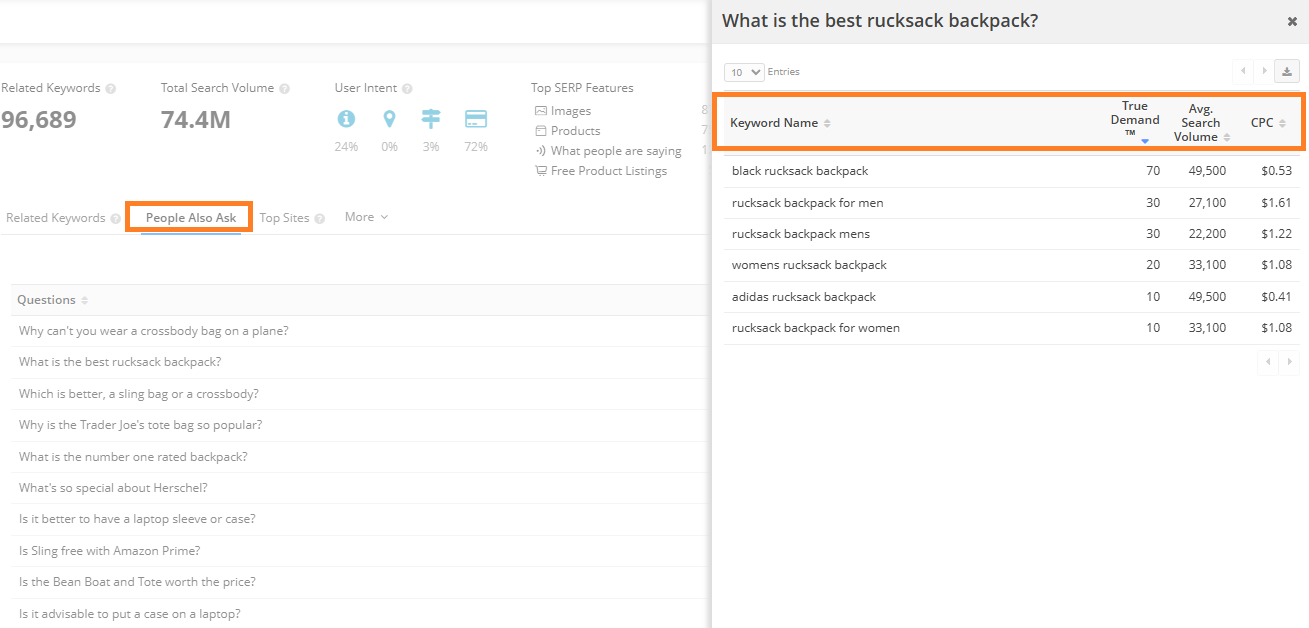Go to next page at table bottom
This screenshot has width=1309, height=628.
pos(1289,362)
